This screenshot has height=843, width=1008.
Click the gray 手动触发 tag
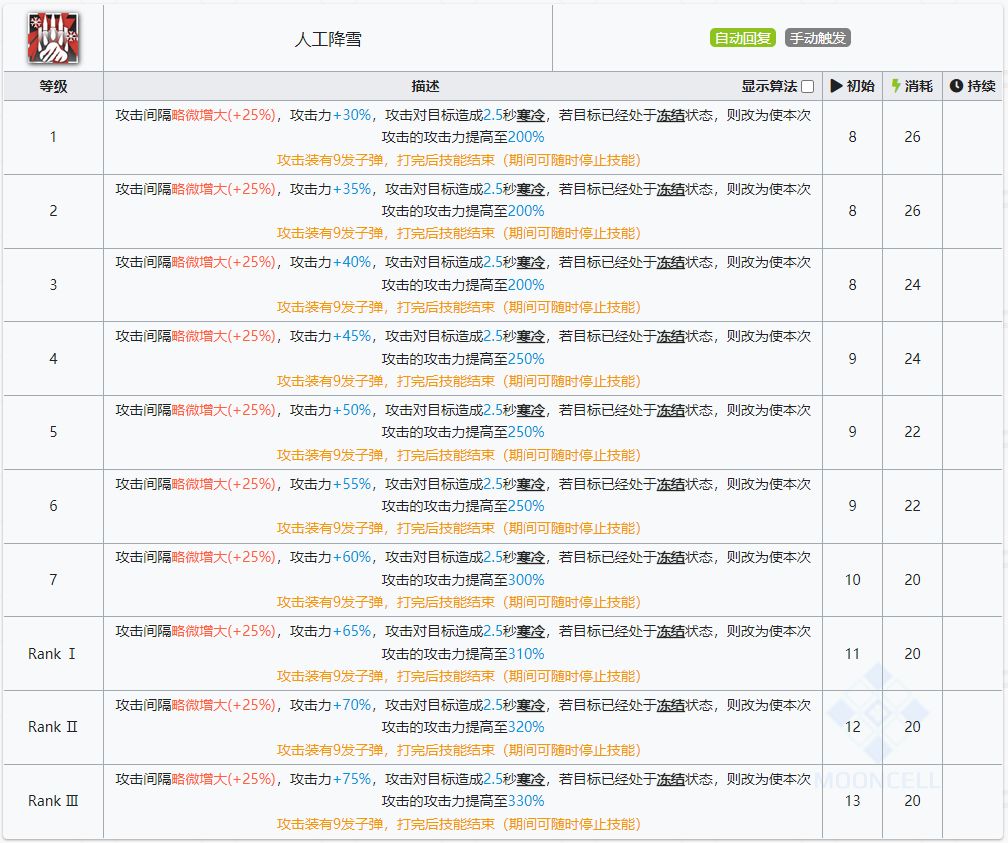(817, 38)
